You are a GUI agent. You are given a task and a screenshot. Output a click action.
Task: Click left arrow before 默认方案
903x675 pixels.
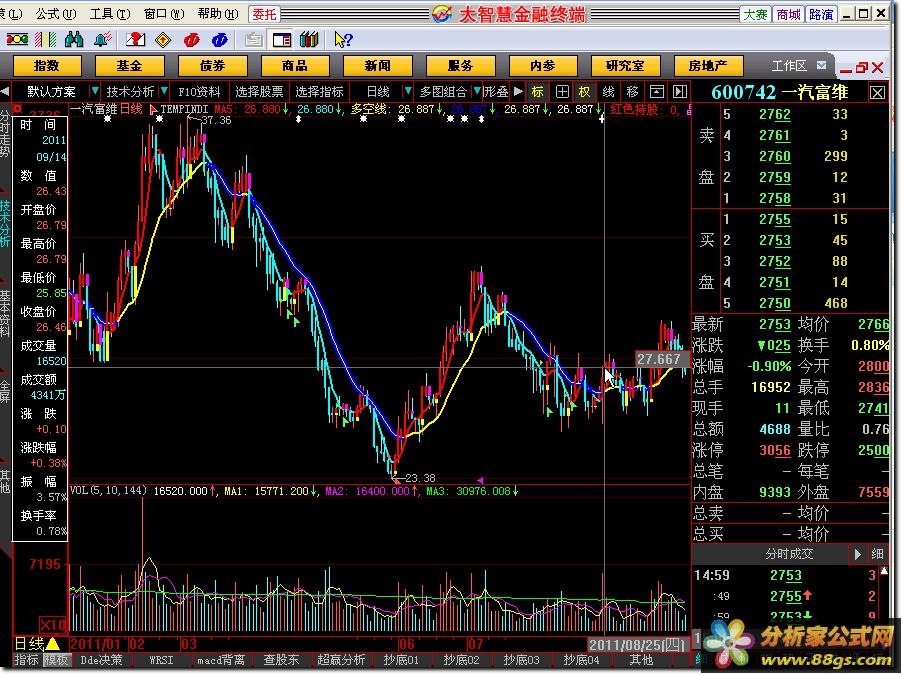point(5,92)
